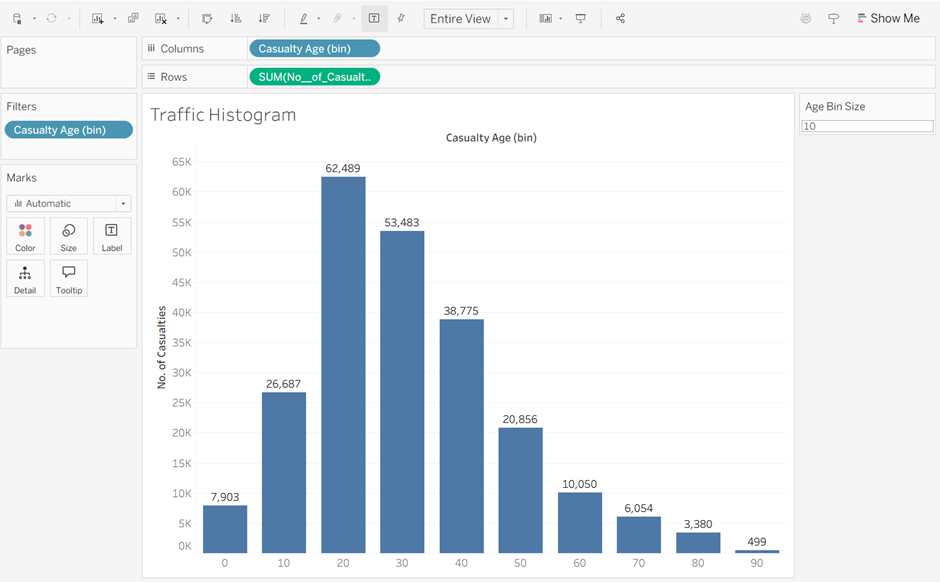Open the Show/Hide Cards dropdown arrow
The width and height of the screenshot is (940, 582).
(560, 19)
